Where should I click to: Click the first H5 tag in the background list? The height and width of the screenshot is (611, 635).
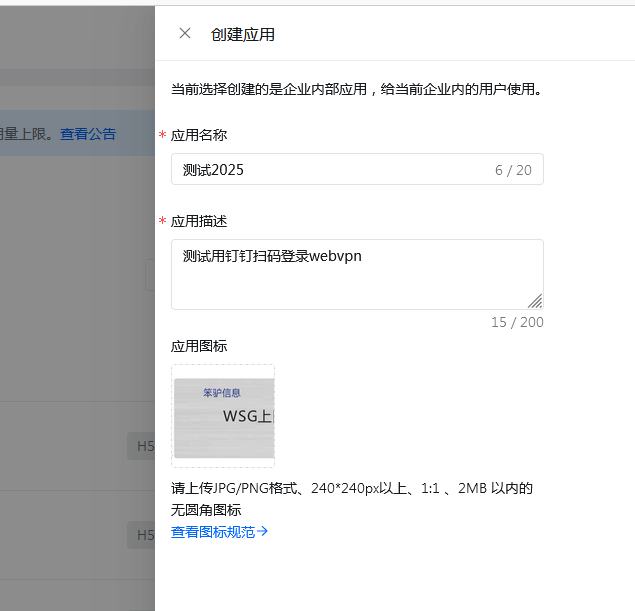(142, 447)
